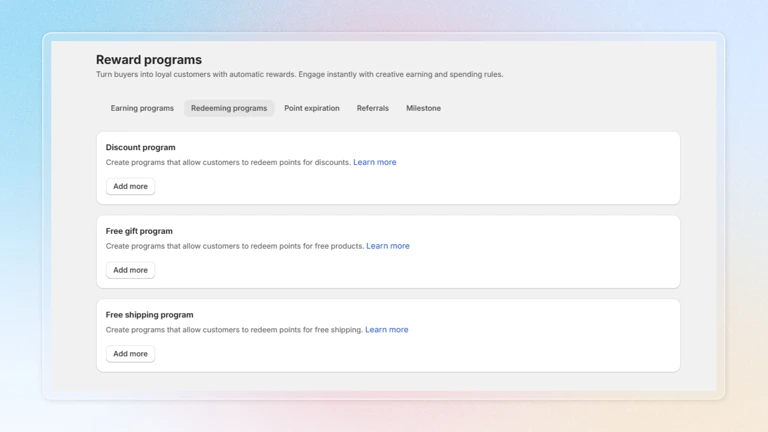Screen dimensions: 768x432
Task: Click the 'Turn buyers into loyal customers' subtitle
Action: click(x=299, y=75)
